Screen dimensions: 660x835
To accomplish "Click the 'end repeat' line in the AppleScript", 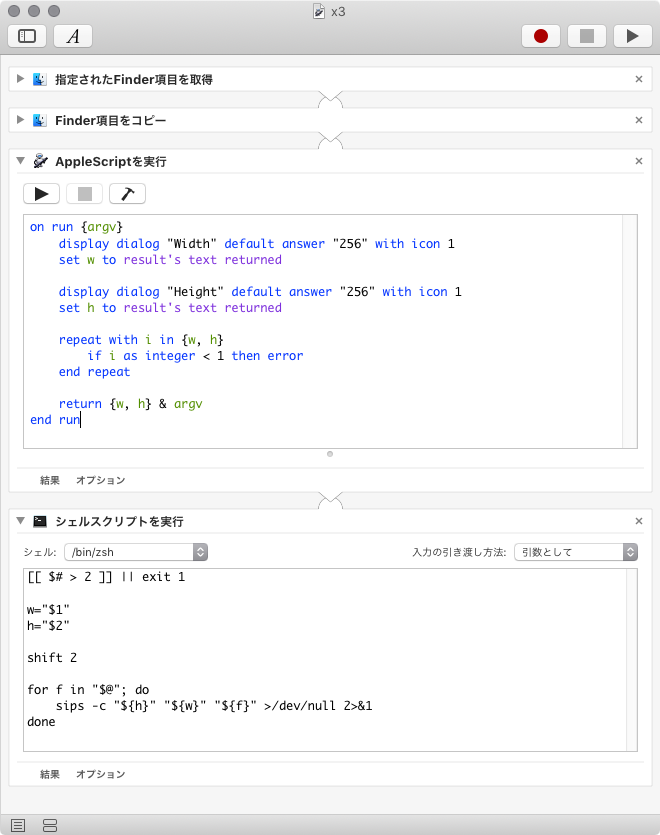I will click(94, 372).
